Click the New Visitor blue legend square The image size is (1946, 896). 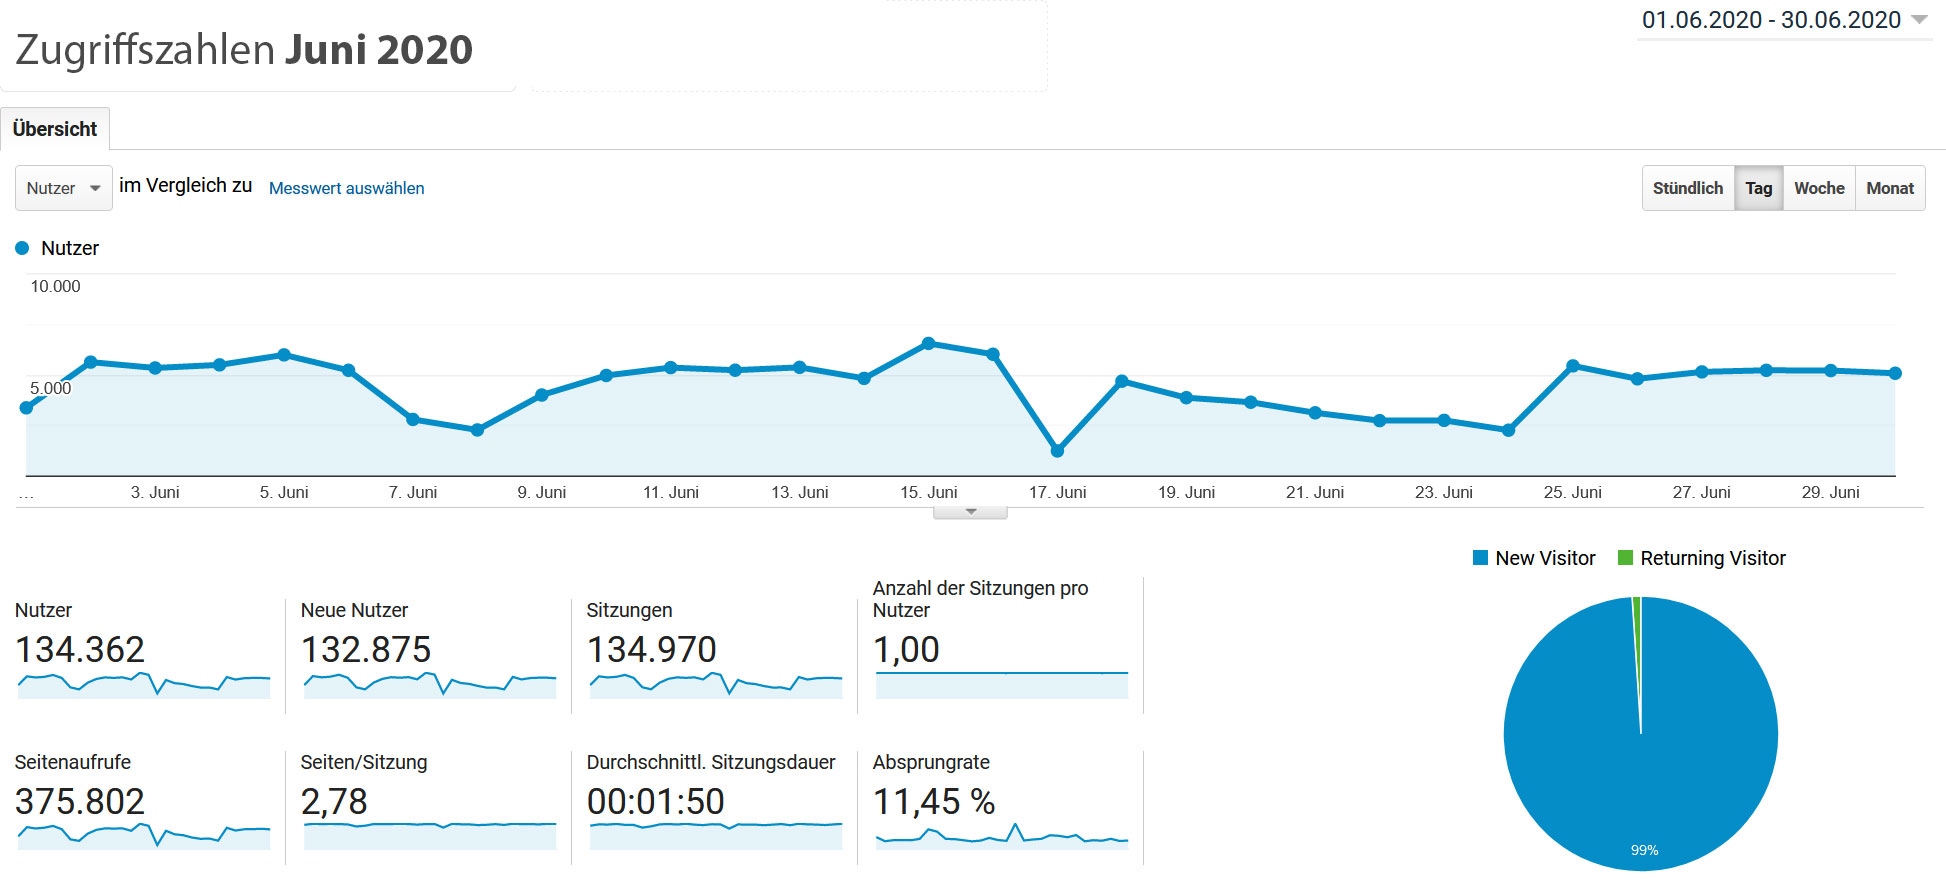(1480, 558)
